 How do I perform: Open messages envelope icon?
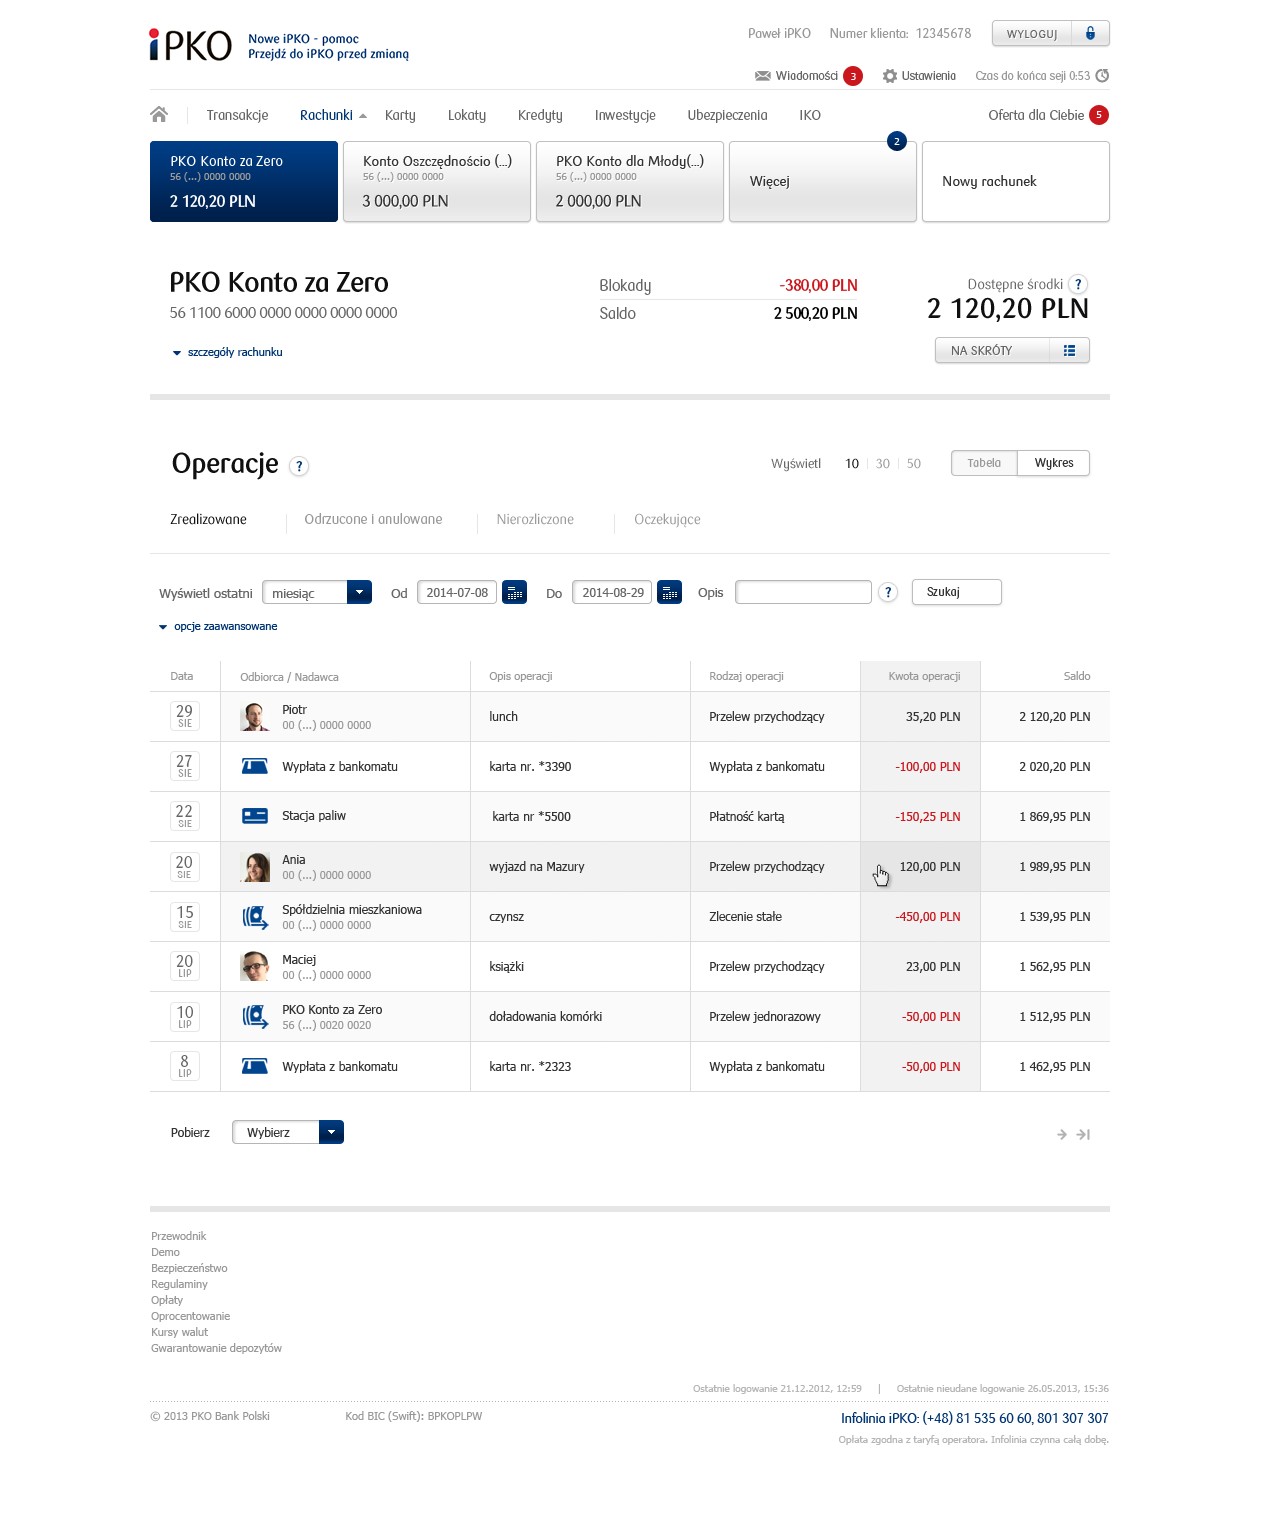pyautogui.click(x=763, y=76)
